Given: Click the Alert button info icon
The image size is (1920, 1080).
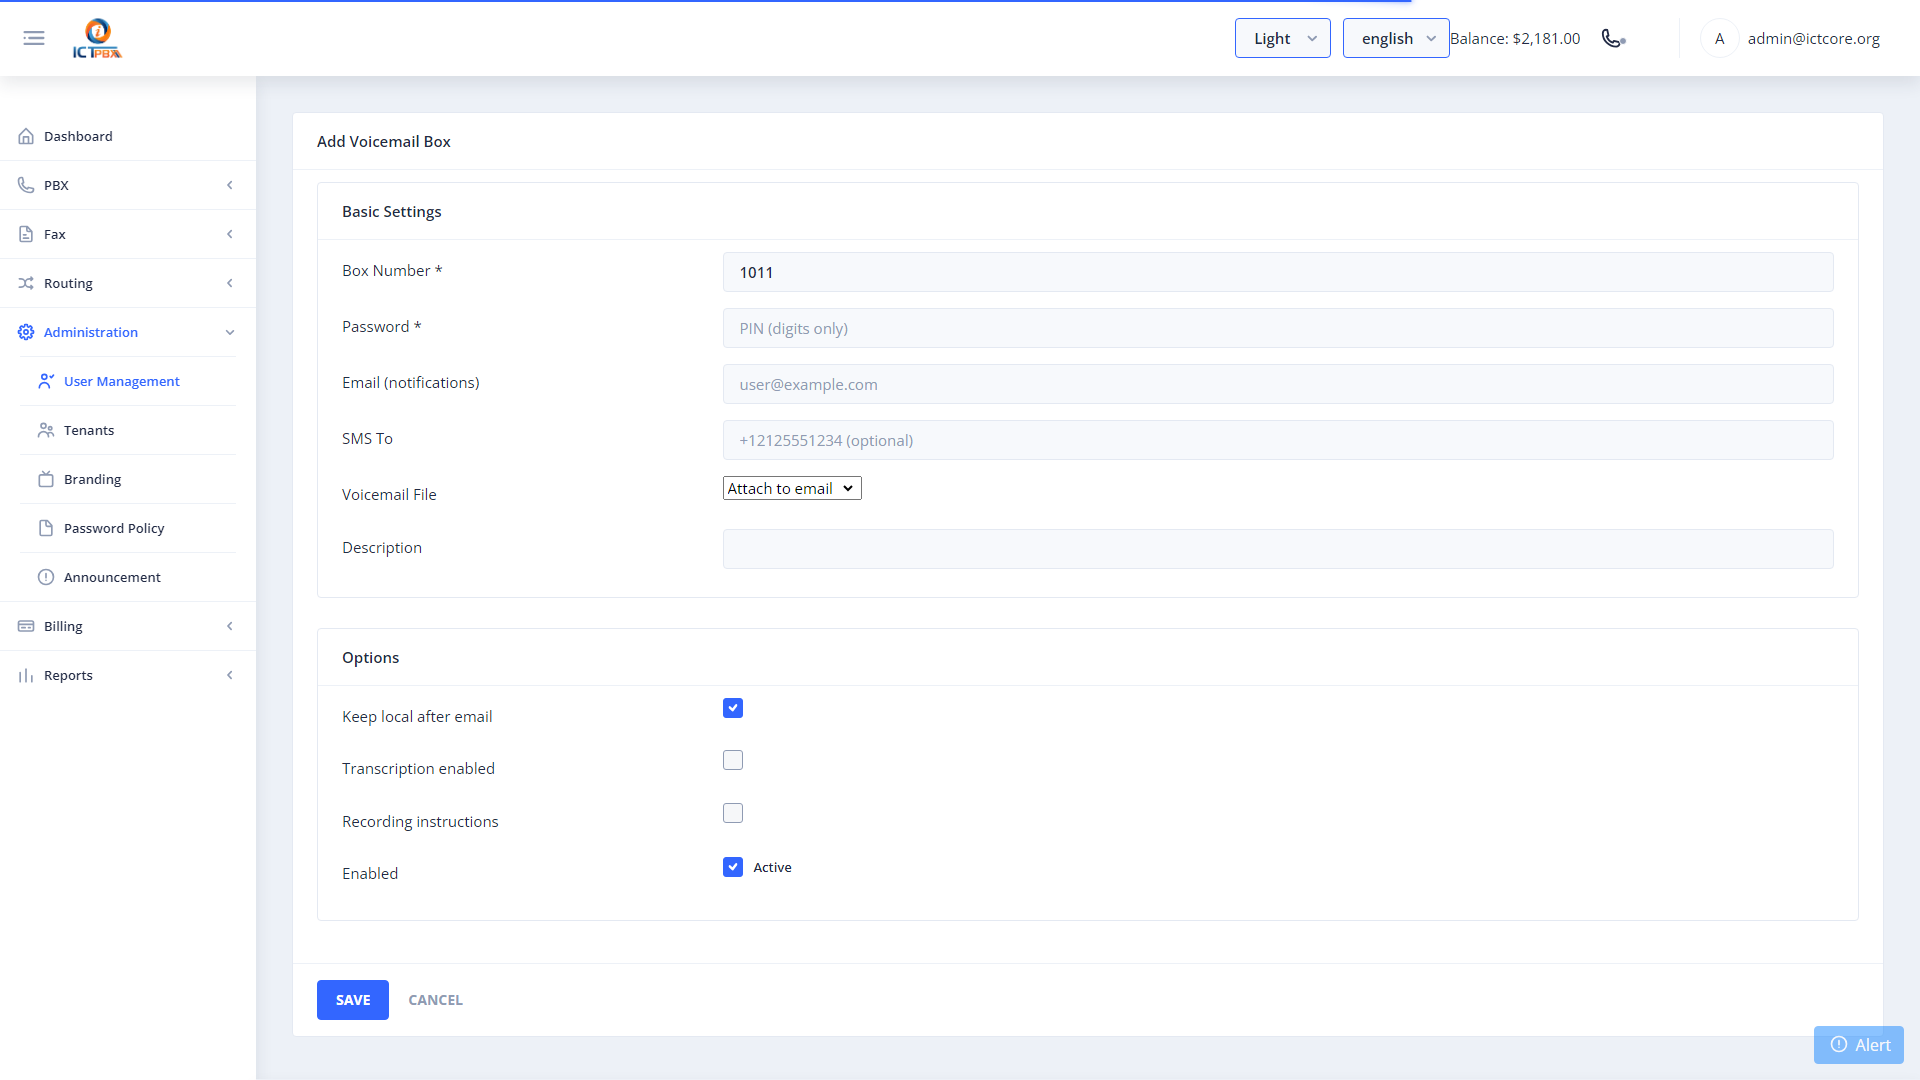Looking at the screenshot, I should 1838,1044.
